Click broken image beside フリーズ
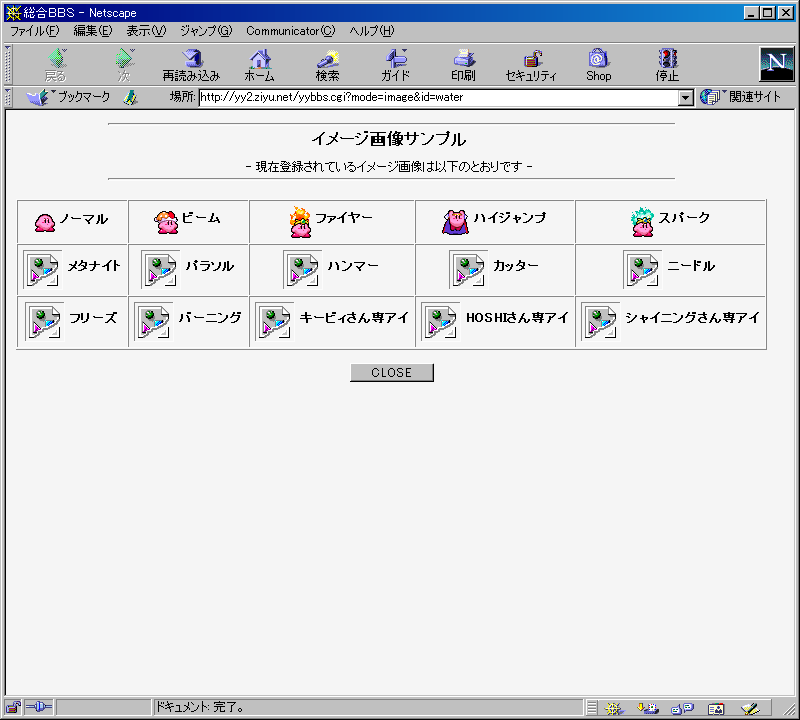The image size is (800, 720). coord(44,322)
